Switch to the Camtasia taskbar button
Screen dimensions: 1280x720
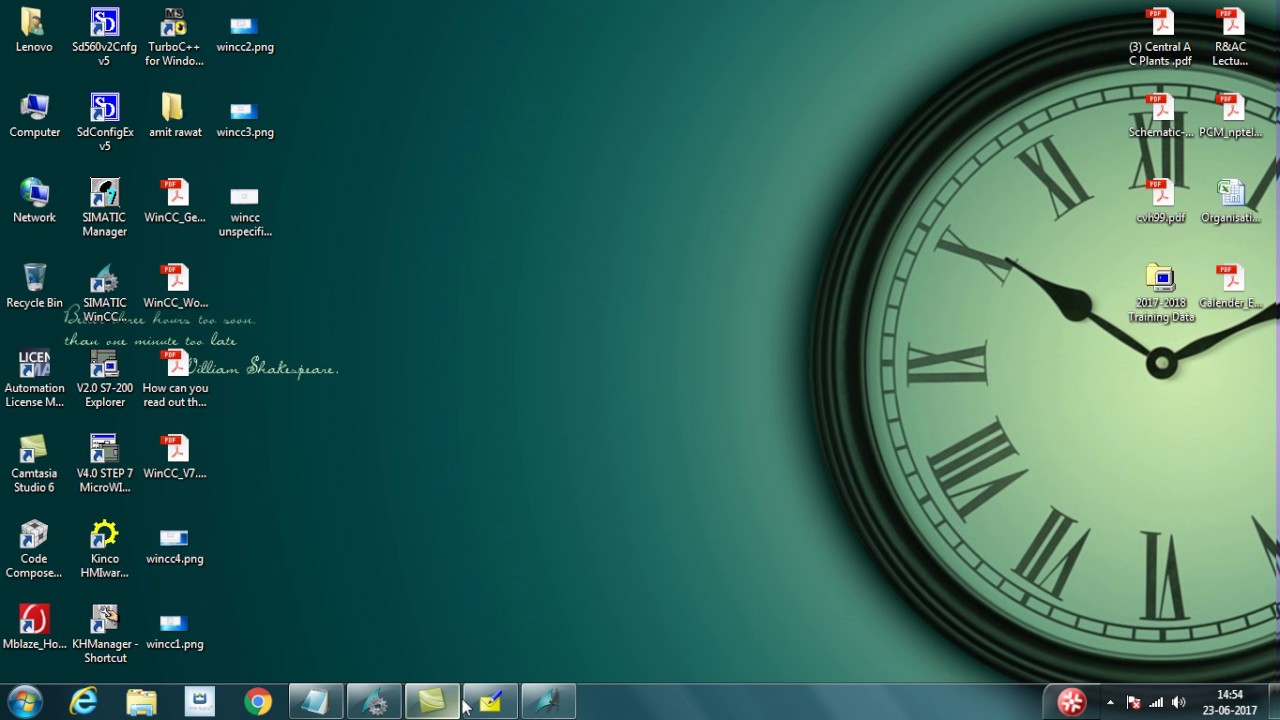tap(432, 702)
